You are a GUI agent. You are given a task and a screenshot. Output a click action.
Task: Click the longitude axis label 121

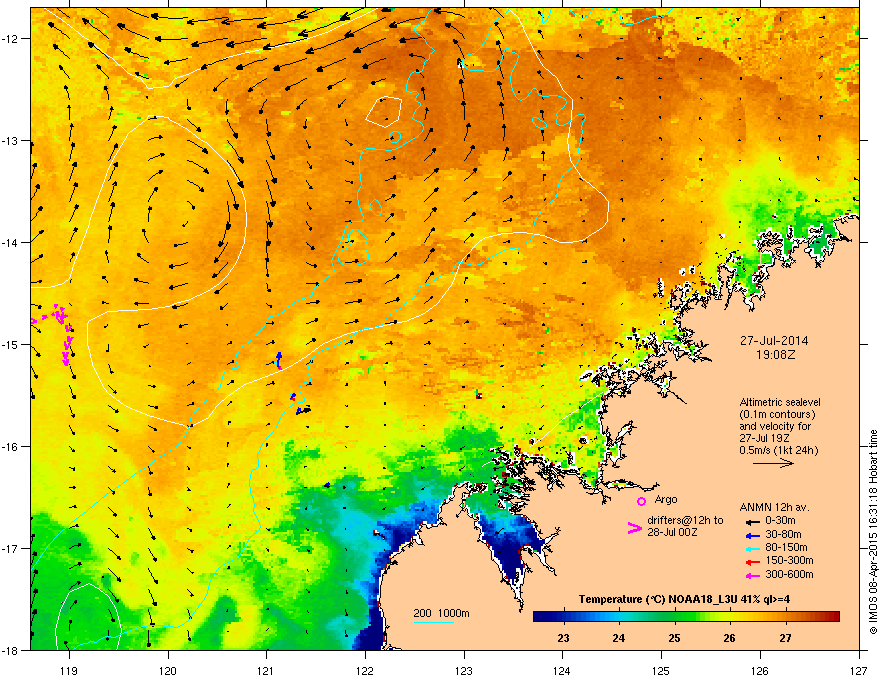(266, 670)
